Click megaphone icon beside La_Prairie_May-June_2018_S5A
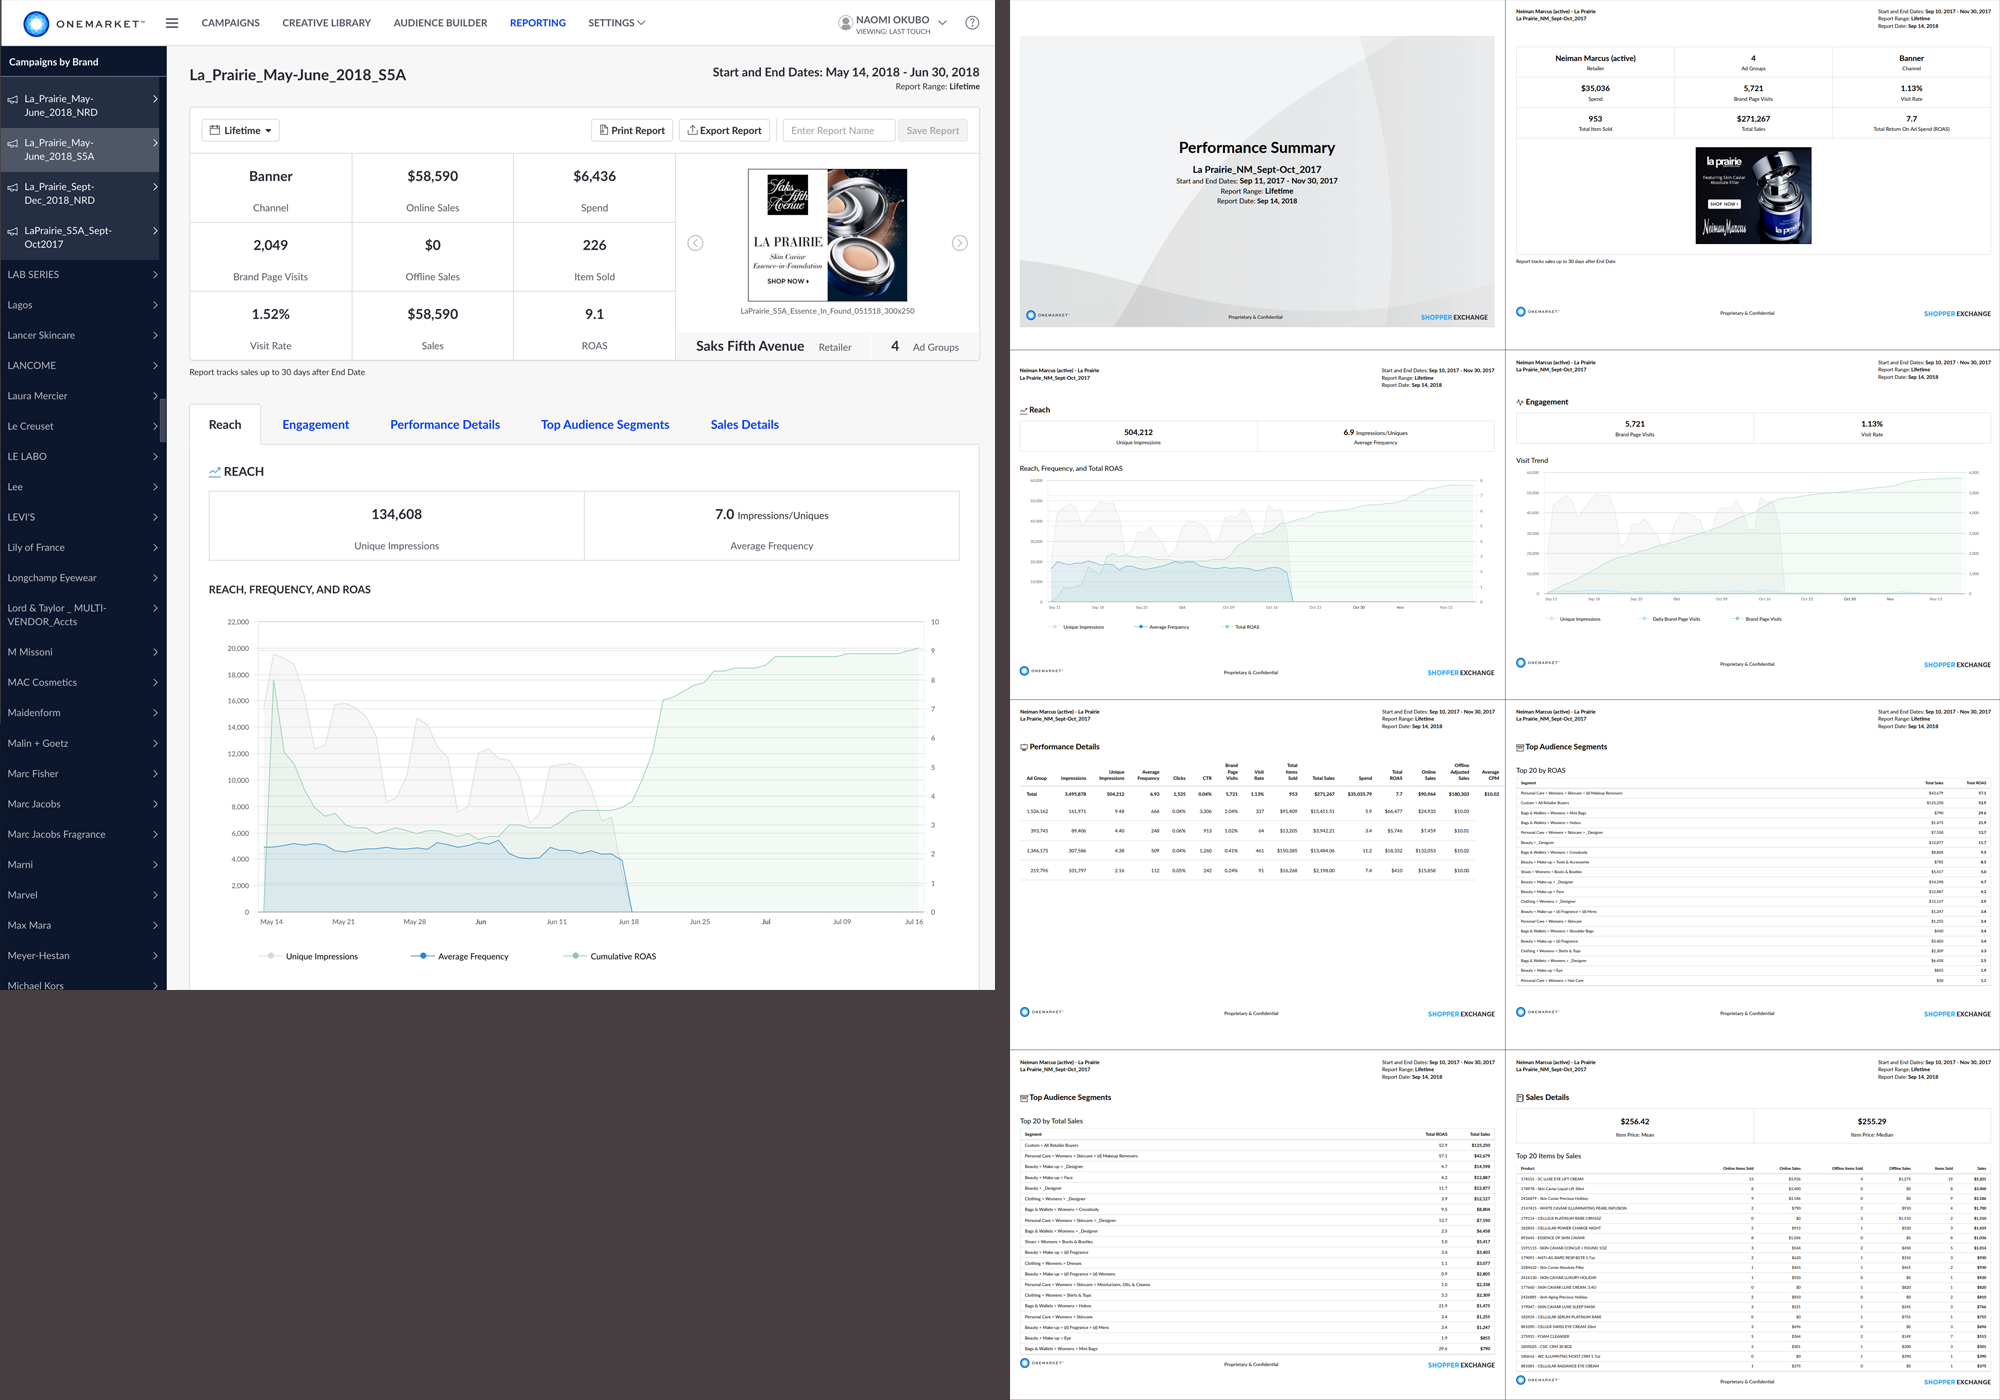The image size is (2000, 1400). tap(13, 144)
